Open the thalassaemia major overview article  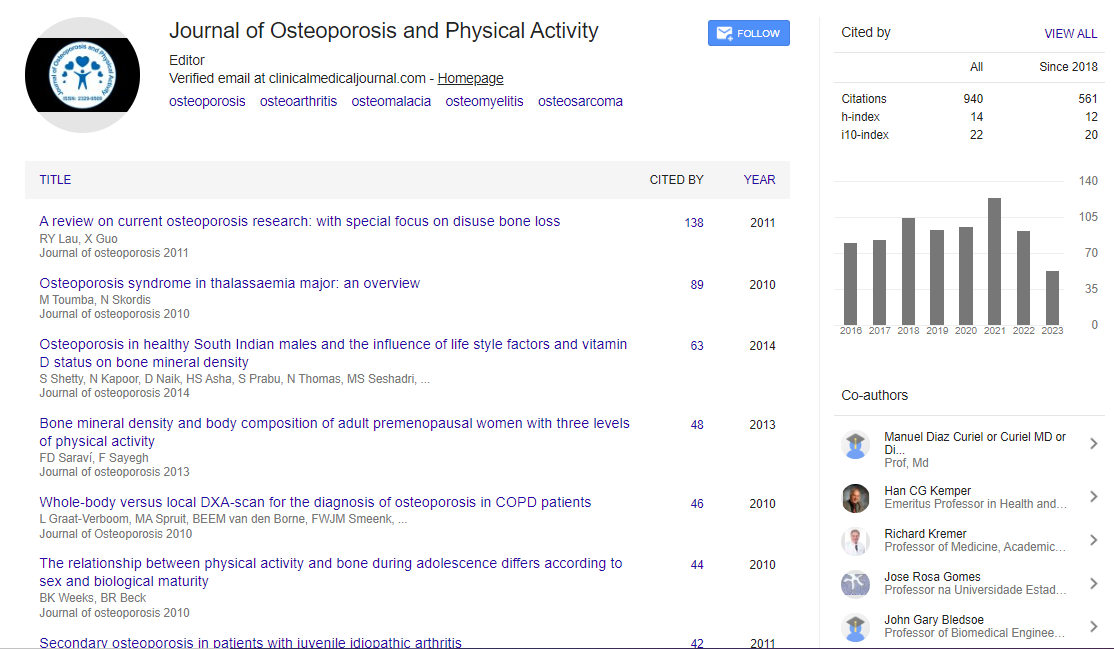[229, 283]
